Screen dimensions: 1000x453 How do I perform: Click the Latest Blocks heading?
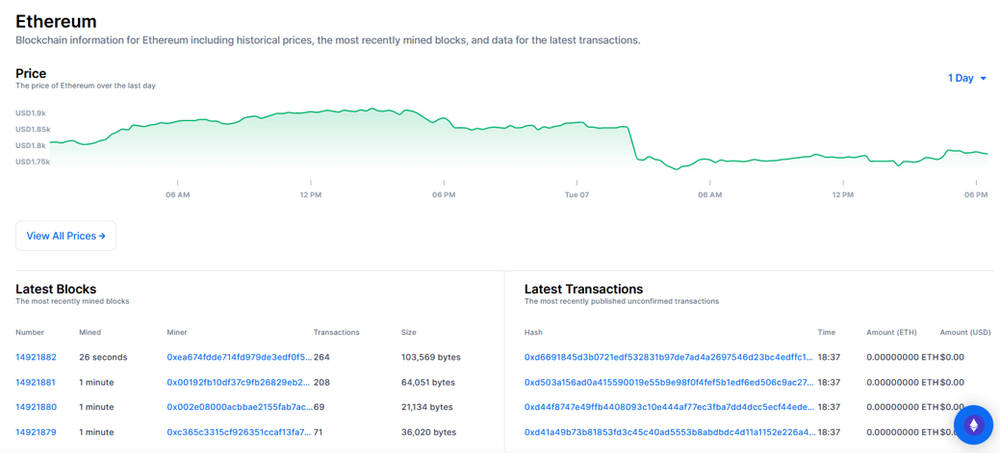click(x=56, y=289)
